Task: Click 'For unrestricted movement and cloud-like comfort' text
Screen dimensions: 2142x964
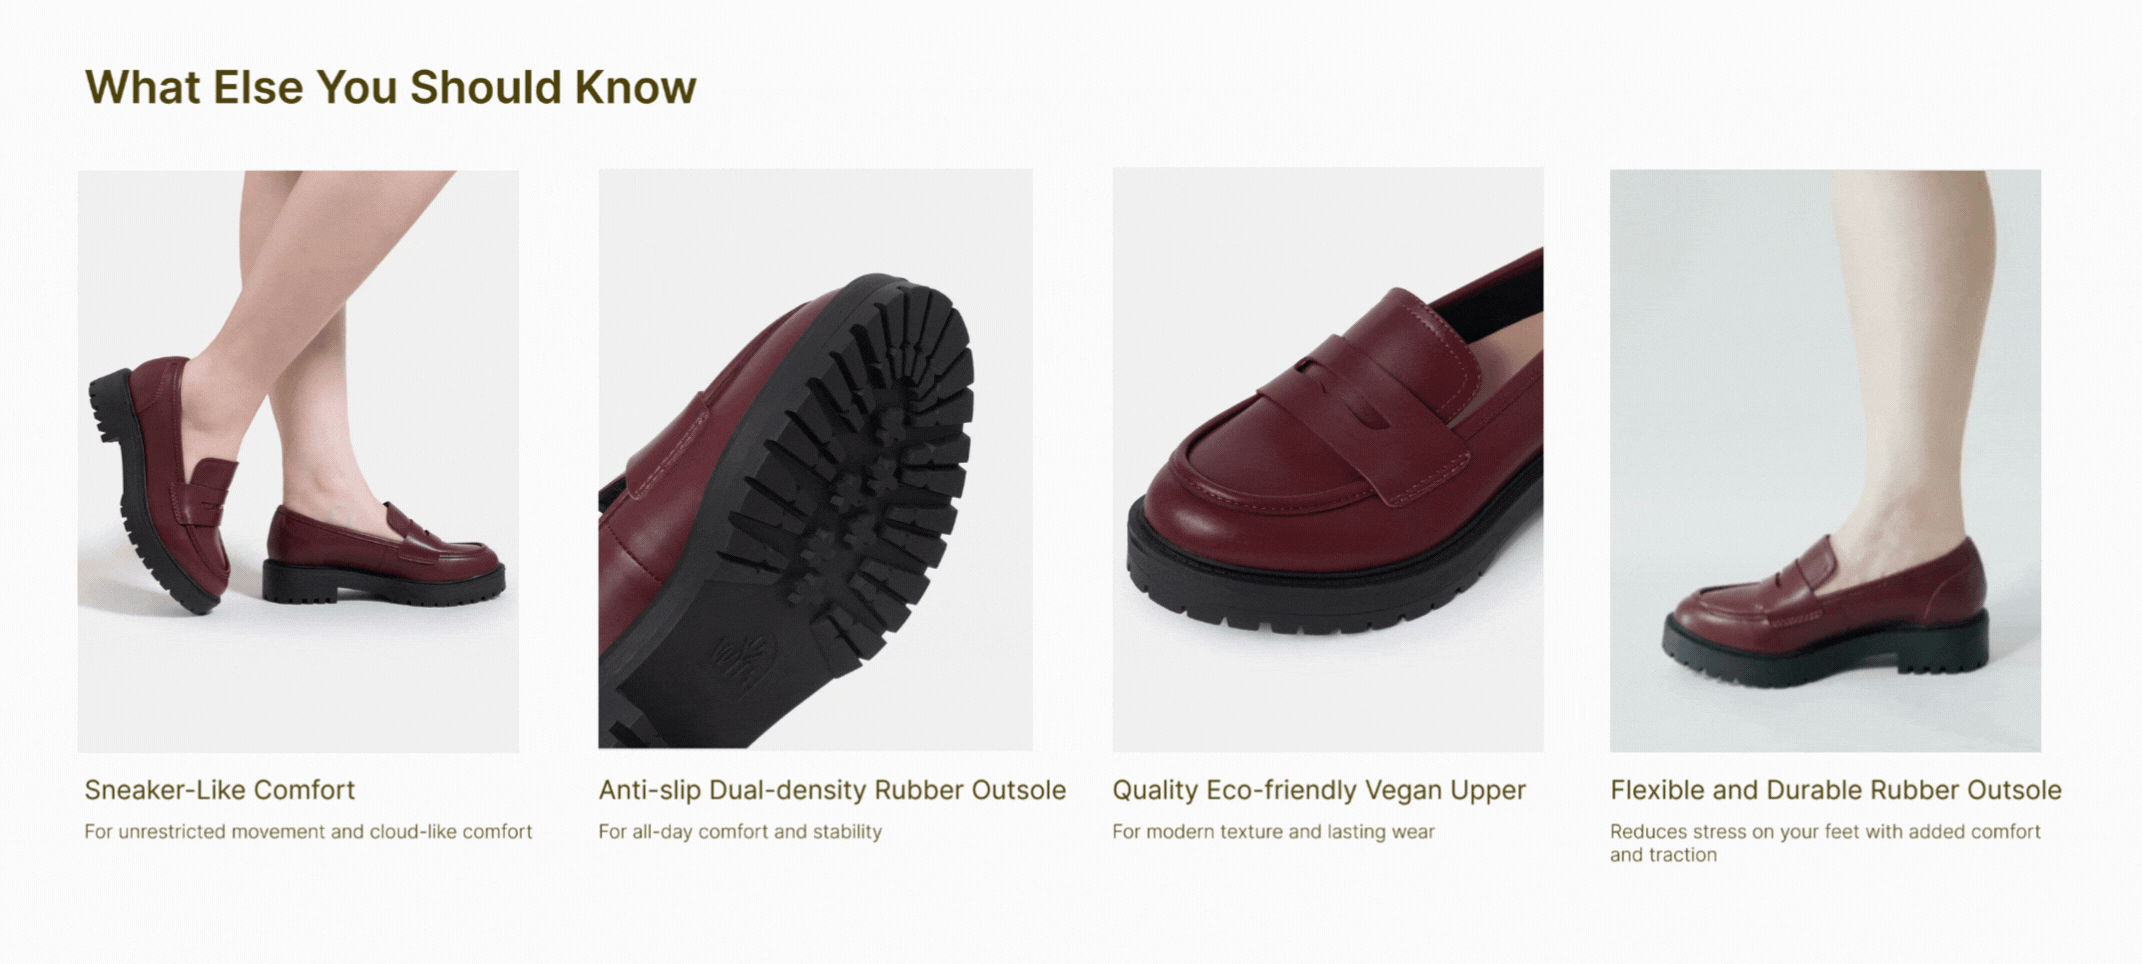Action: click(308, 832)
